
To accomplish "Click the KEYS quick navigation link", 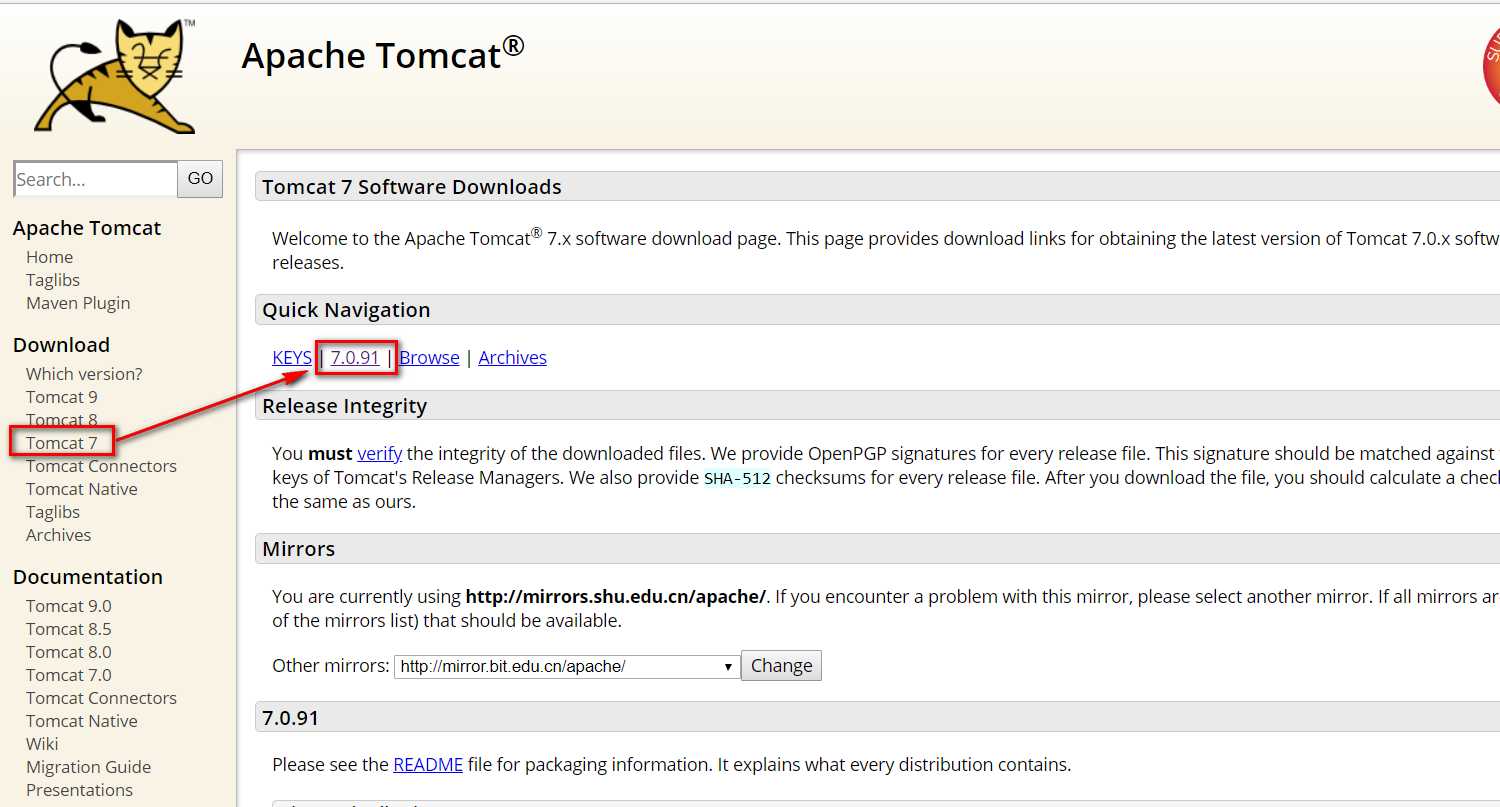I will (292, 357).
